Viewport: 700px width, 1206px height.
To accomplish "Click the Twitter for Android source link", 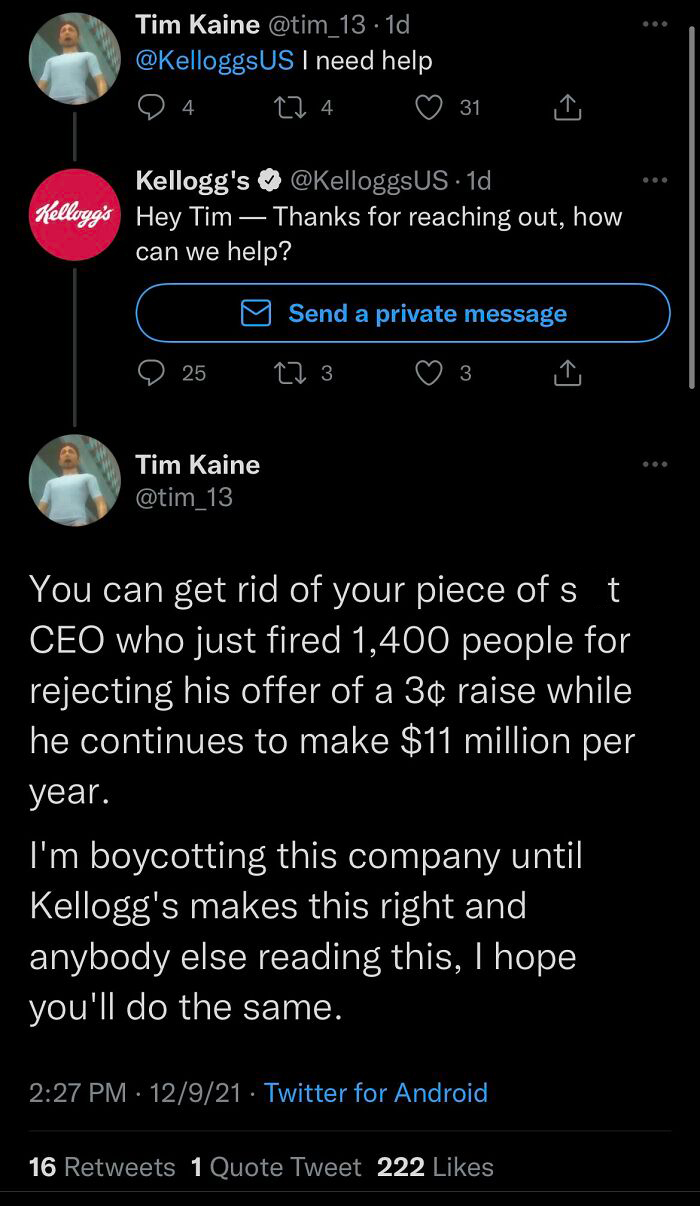I will 375,1093.
